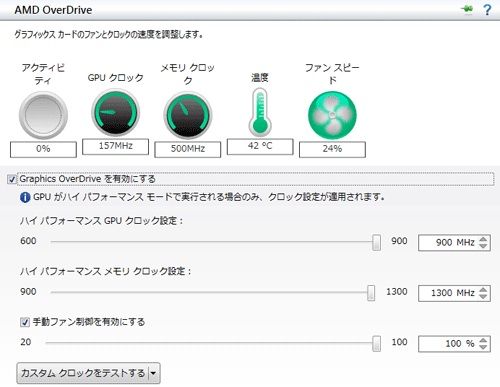Click the thermometer temperature icon

[x=260, y=112]
